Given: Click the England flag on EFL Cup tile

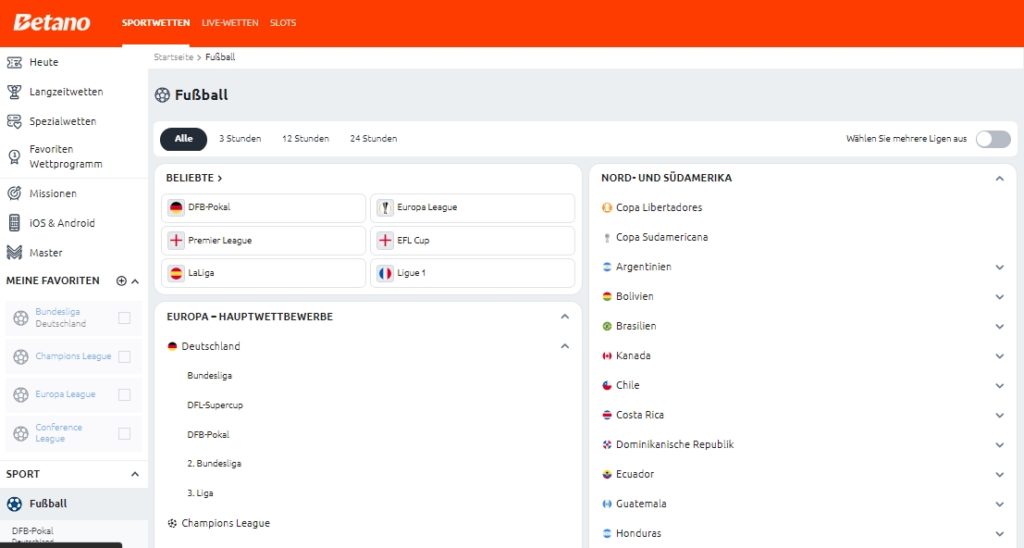Looking at the screenshot, I should click(385, 240).
